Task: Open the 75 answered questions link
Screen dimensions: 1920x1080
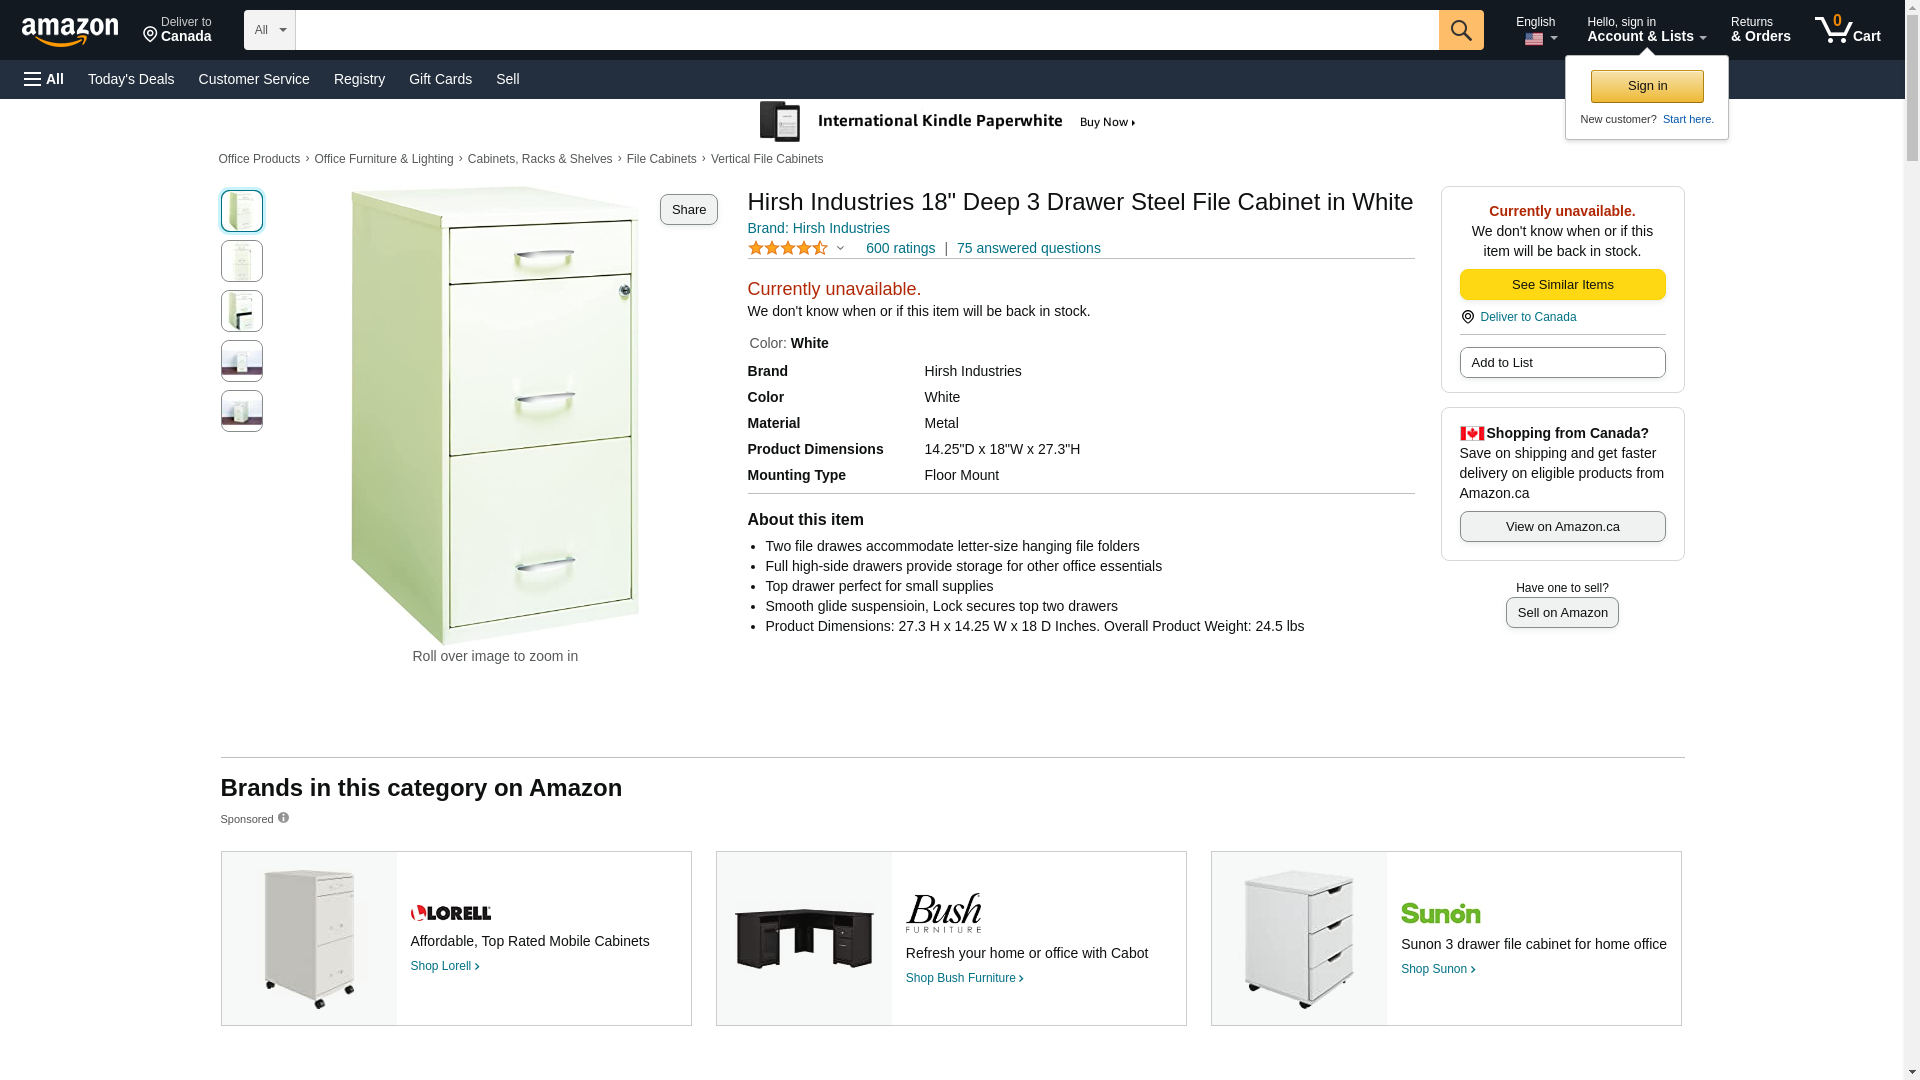Action: (1028, 248)
